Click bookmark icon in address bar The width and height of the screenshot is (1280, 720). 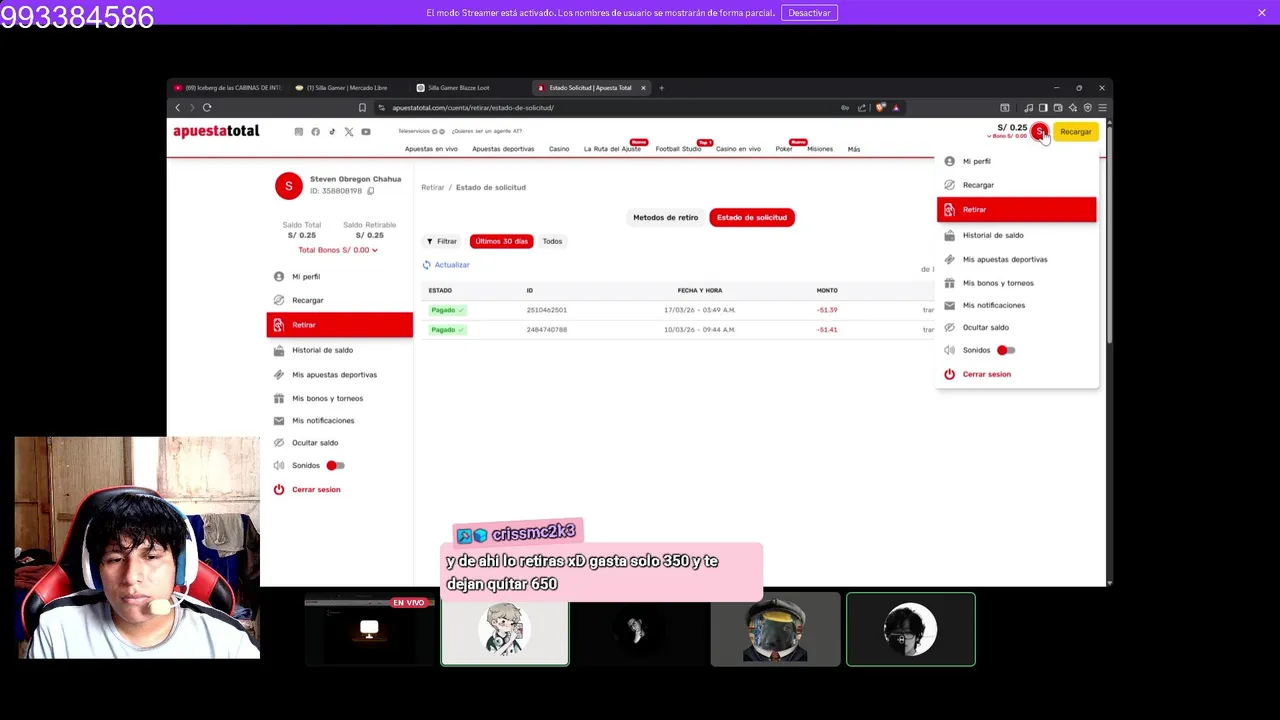tap(362, 107)
